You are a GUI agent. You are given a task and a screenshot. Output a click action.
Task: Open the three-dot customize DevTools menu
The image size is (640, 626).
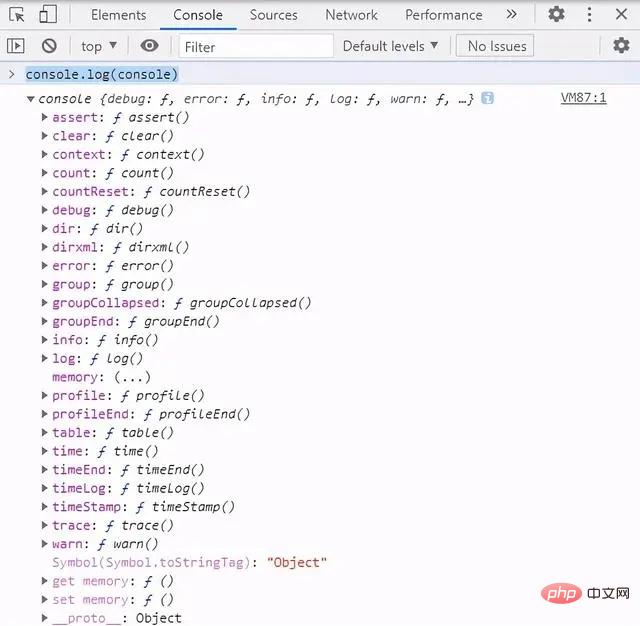[x=589, y=15]
